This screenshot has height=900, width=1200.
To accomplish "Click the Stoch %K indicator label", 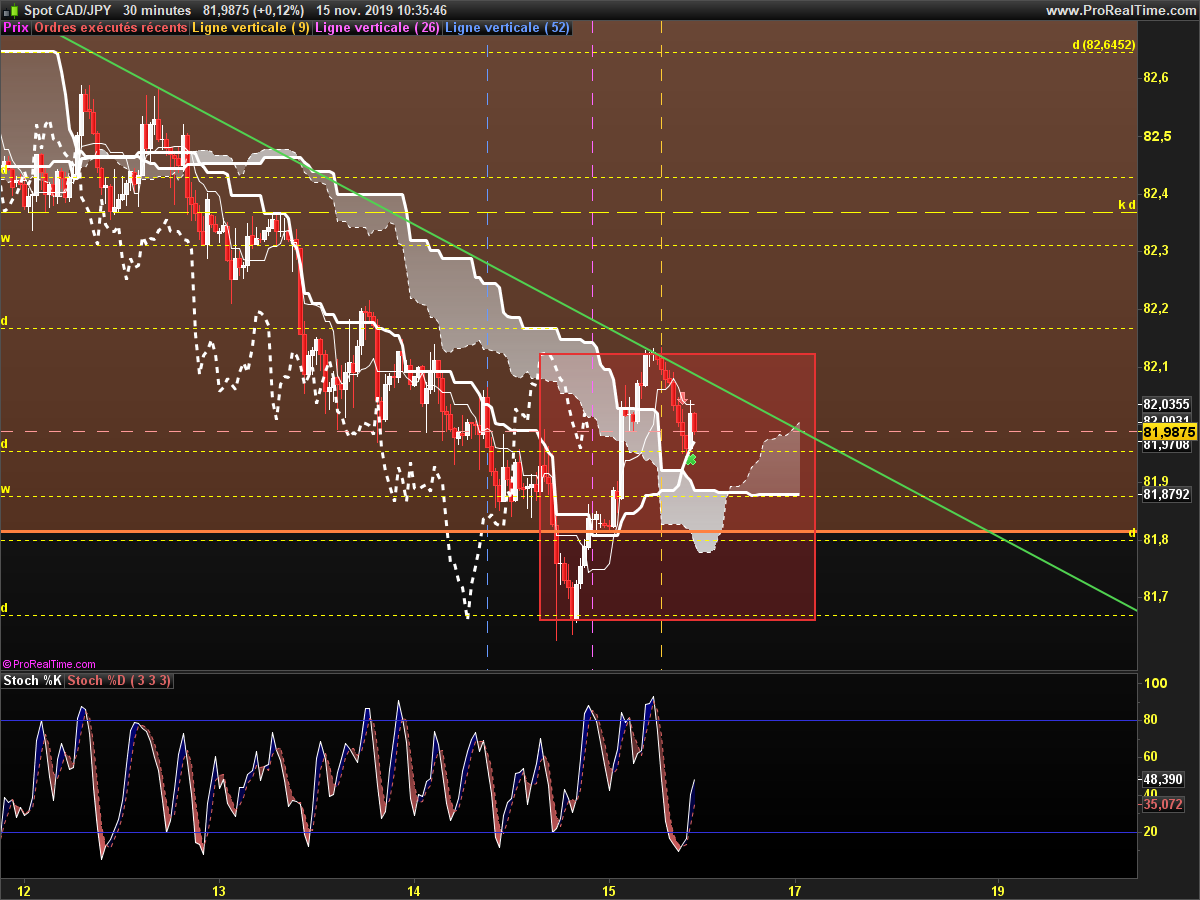I will (x=33, y=681).
